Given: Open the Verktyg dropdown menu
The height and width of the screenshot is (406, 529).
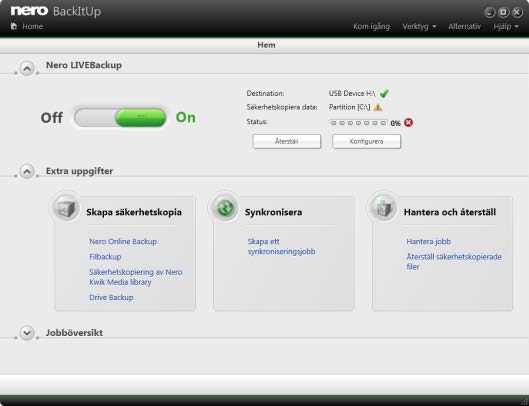Looking at the screenshot, I should click(x=419, y=26).
